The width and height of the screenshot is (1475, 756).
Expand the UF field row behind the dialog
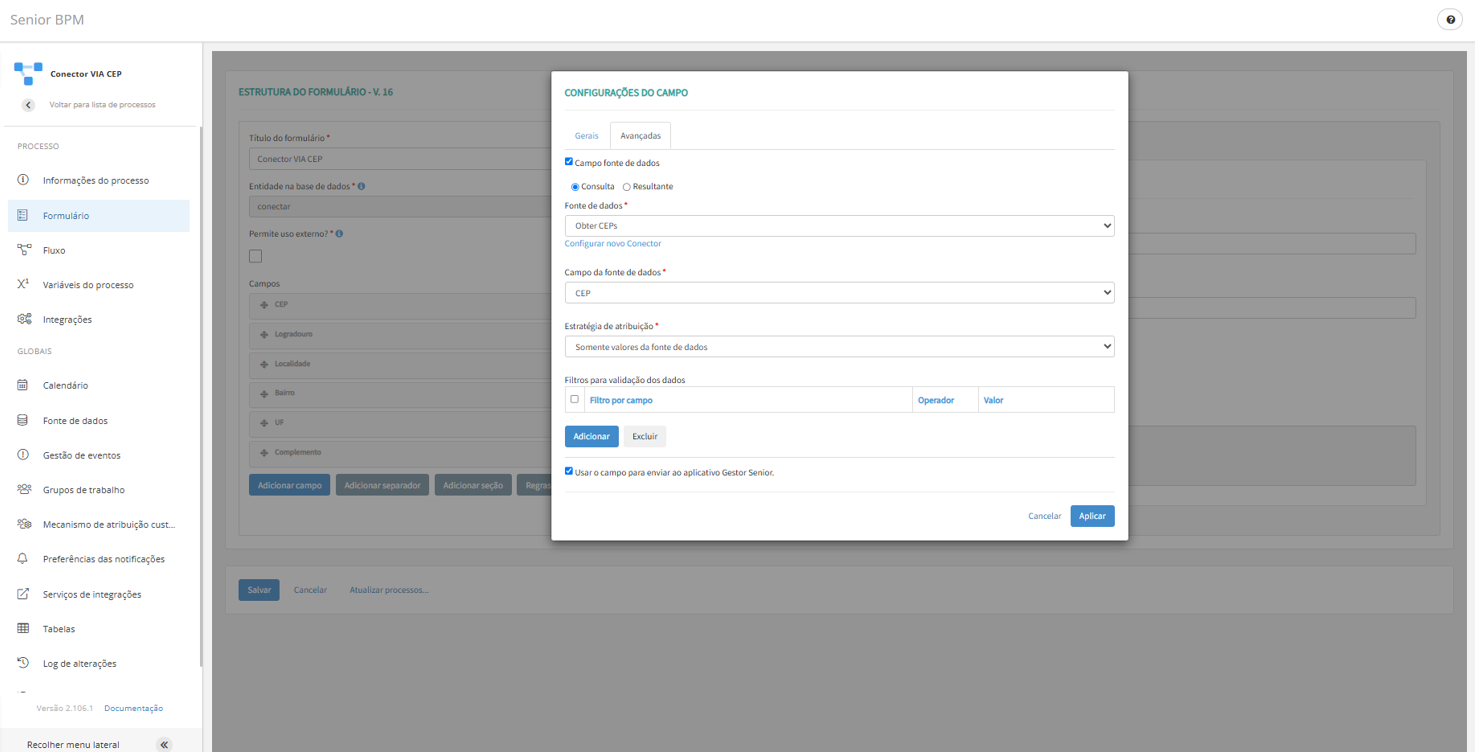(400, 423)
